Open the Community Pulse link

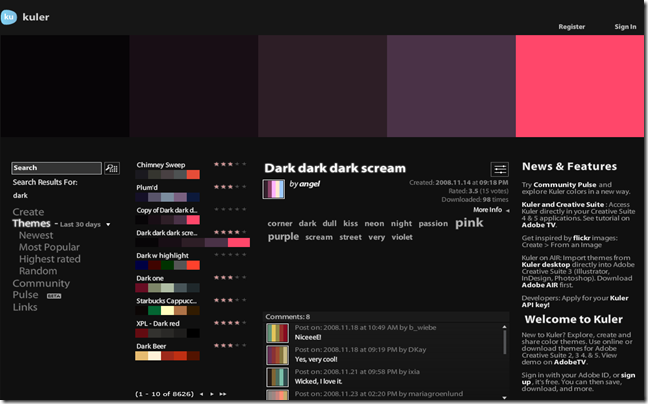click(565, 185)
